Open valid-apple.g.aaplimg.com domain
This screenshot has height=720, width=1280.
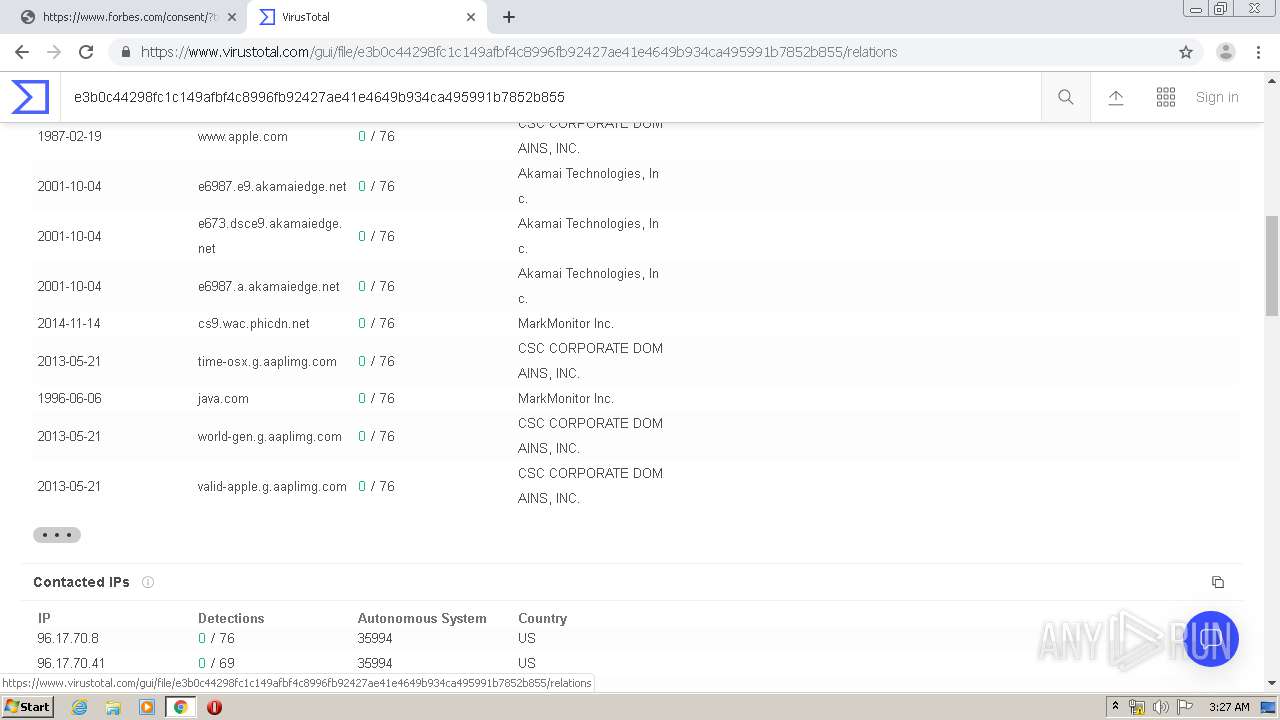272,486
